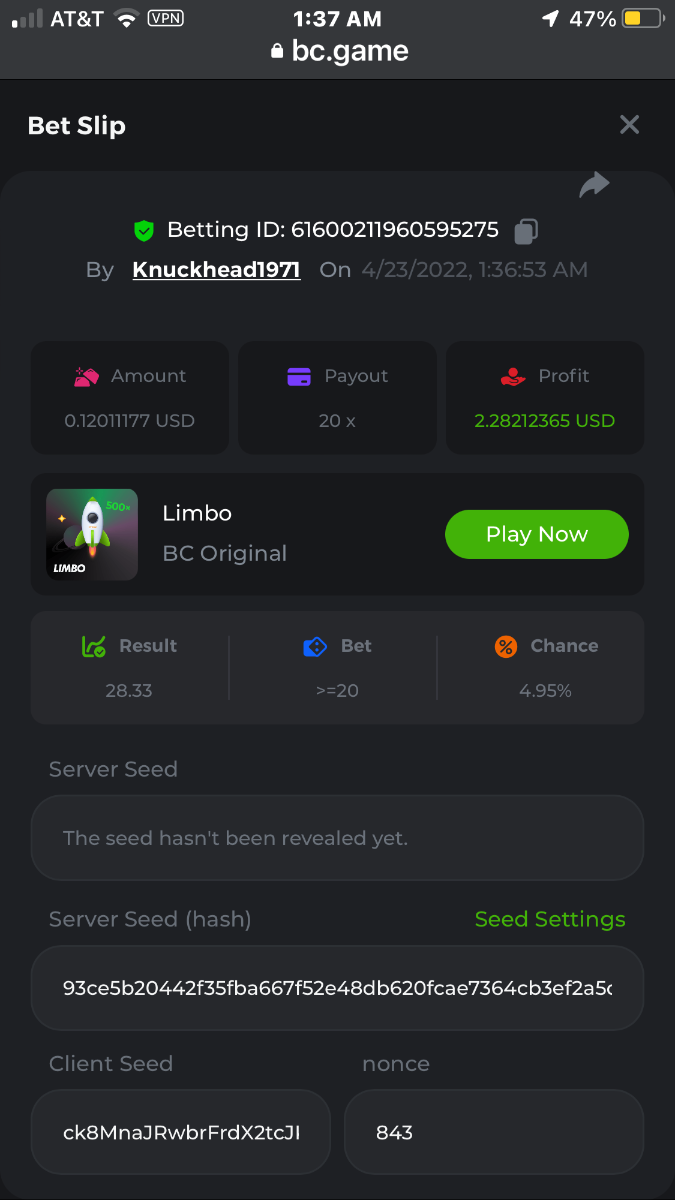Tap the orange Chance percent icon

click(506, 647)
